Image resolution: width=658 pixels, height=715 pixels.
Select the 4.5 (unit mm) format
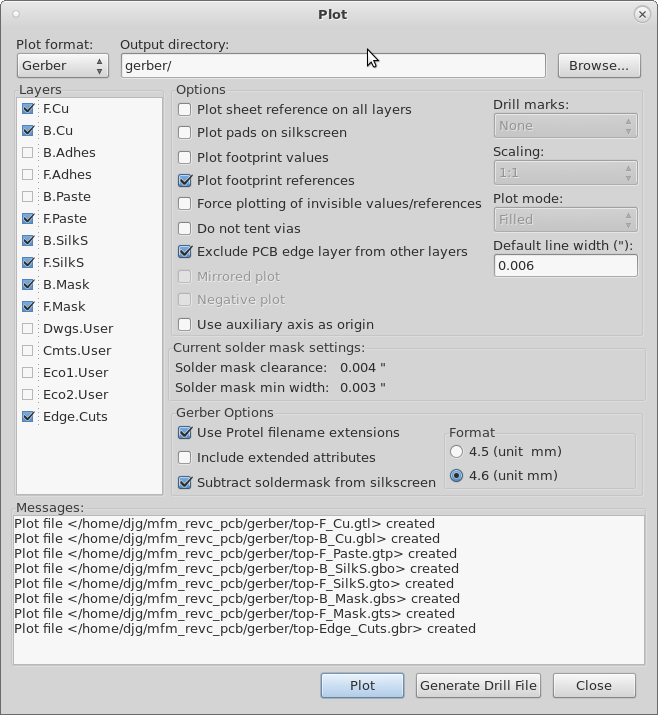tap(456, 451)
